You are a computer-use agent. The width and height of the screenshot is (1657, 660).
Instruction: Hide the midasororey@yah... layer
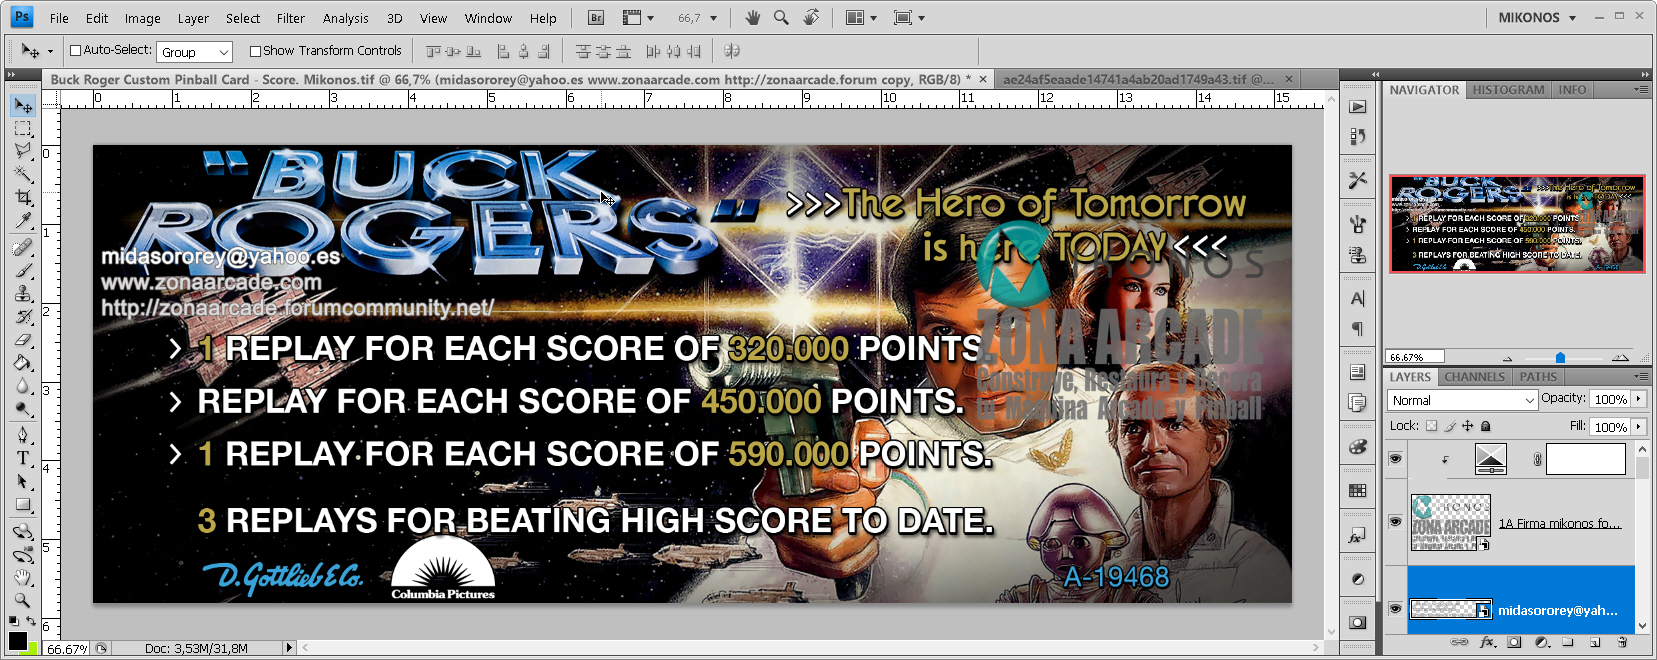click(1395, 609)
